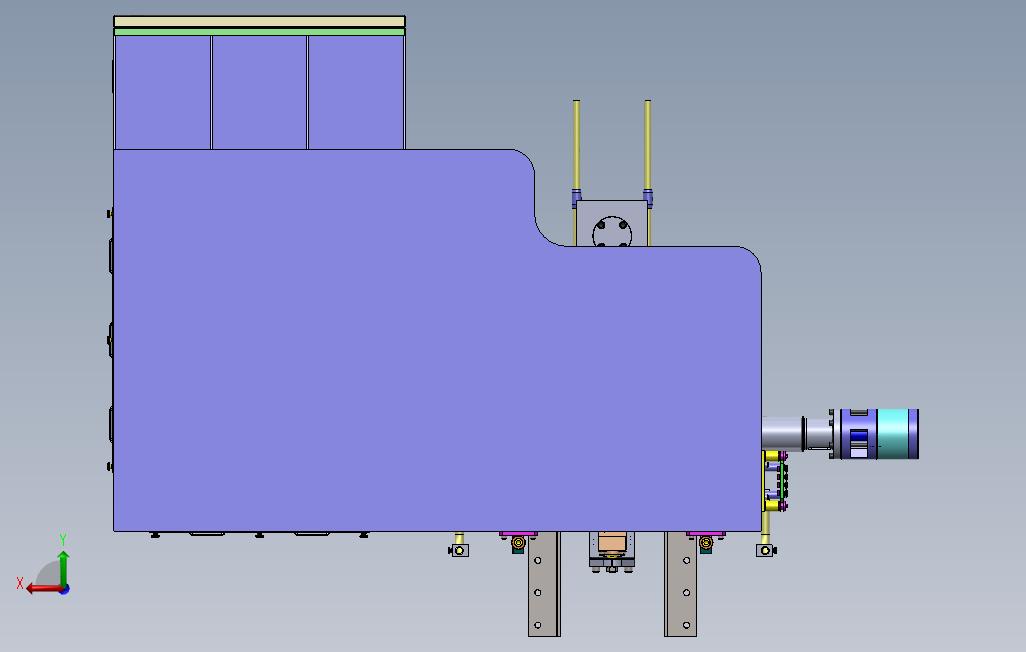Select the green strip under the cream plate

point(259,31)
